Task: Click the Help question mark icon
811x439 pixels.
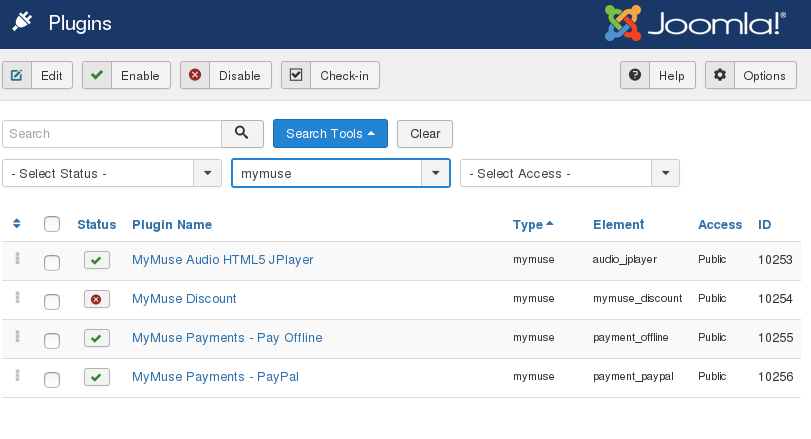Action: point(635,75)
